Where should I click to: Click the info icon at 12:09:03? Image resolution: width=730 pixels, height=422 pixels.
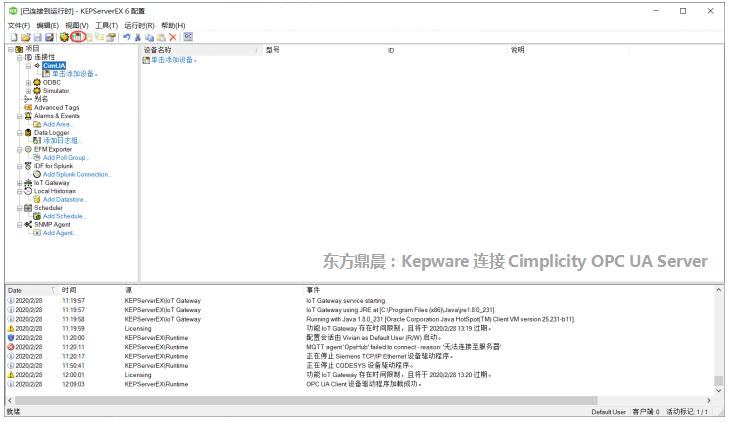[11, 384]
